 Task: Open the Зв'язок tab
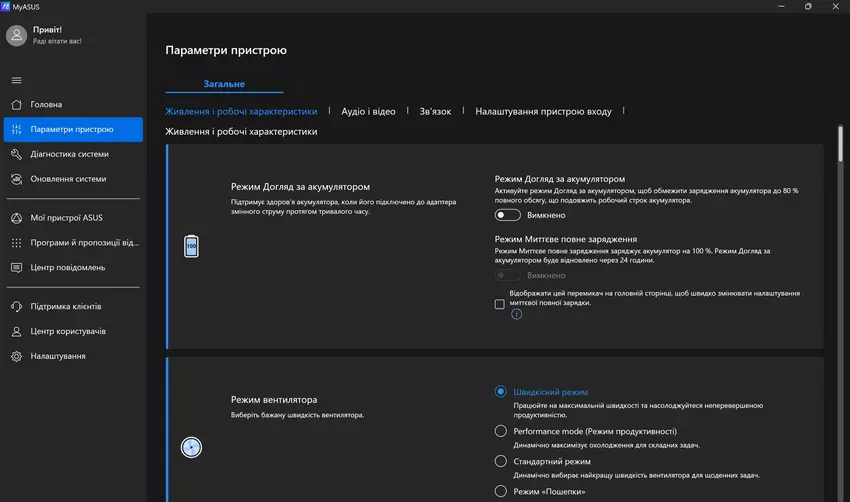coord(435,112)
